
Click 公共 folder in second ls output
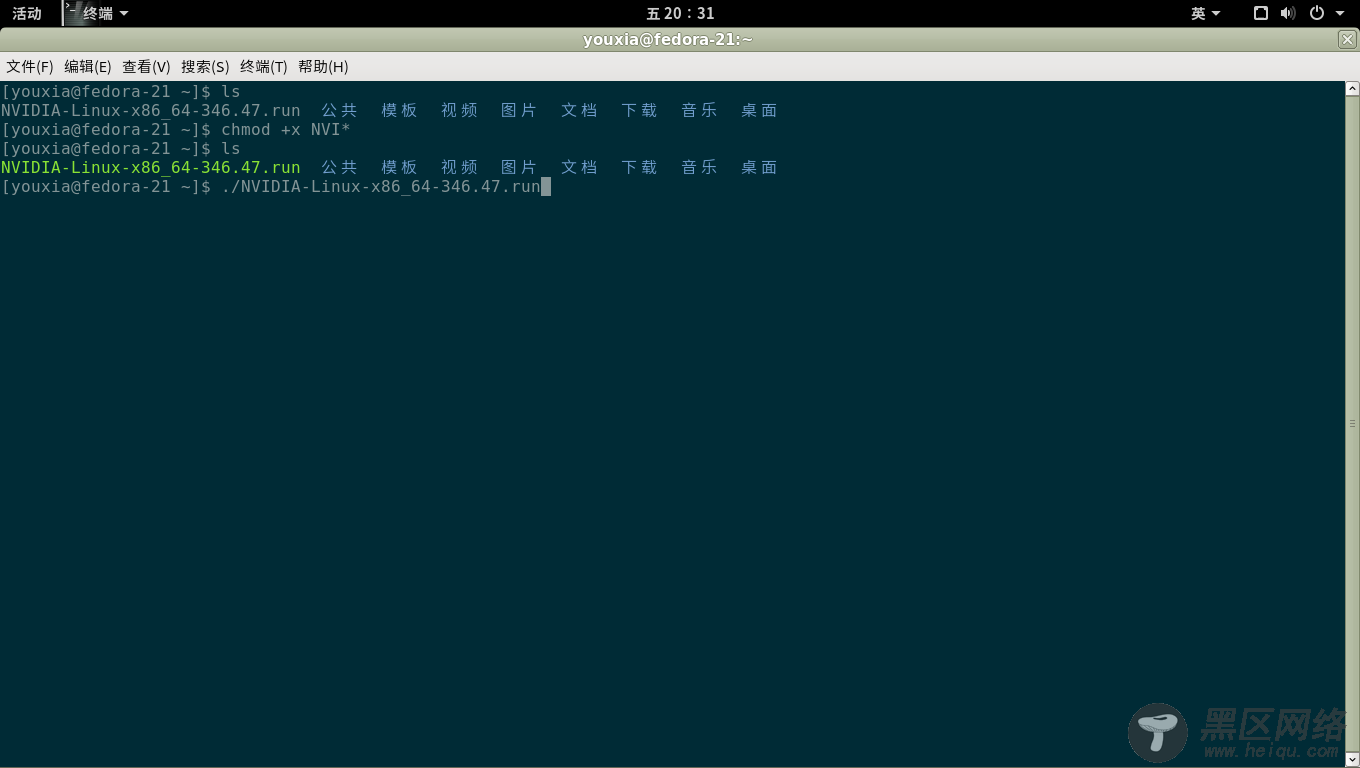pyautogui.click(x=339, y=167)
